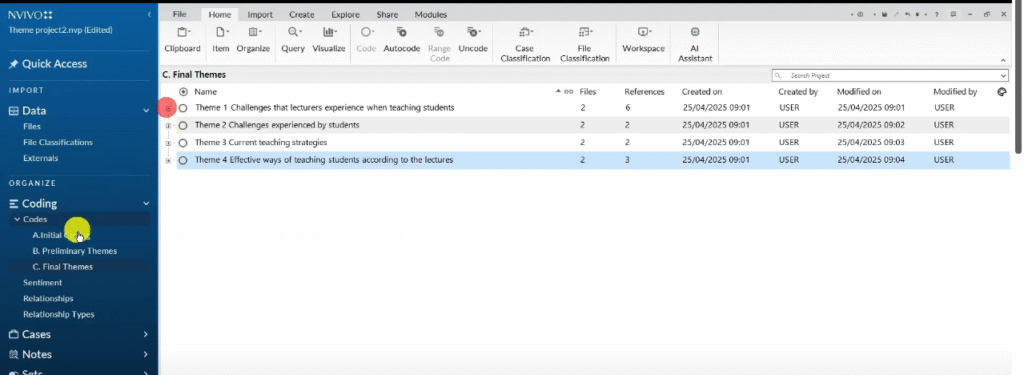Screen dimensions: 1024x375
Task: Open the help question mark icon
Action: click(936, 14)
